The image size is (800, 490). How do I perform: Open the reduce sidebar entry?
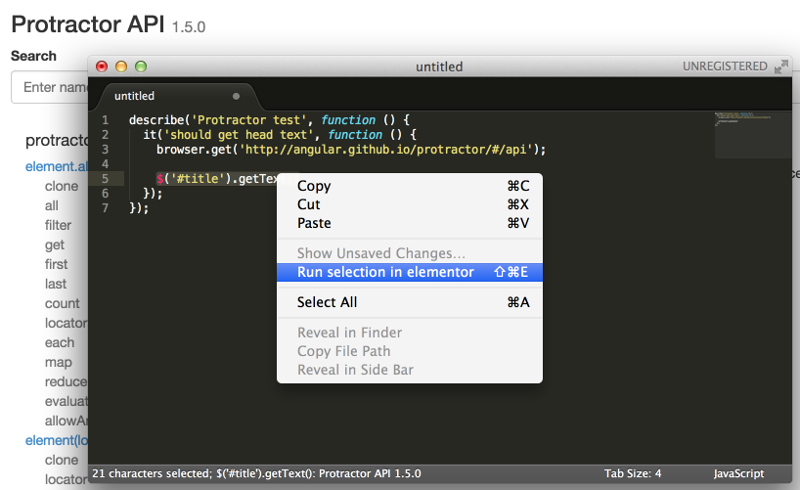(x=66, y=382)
